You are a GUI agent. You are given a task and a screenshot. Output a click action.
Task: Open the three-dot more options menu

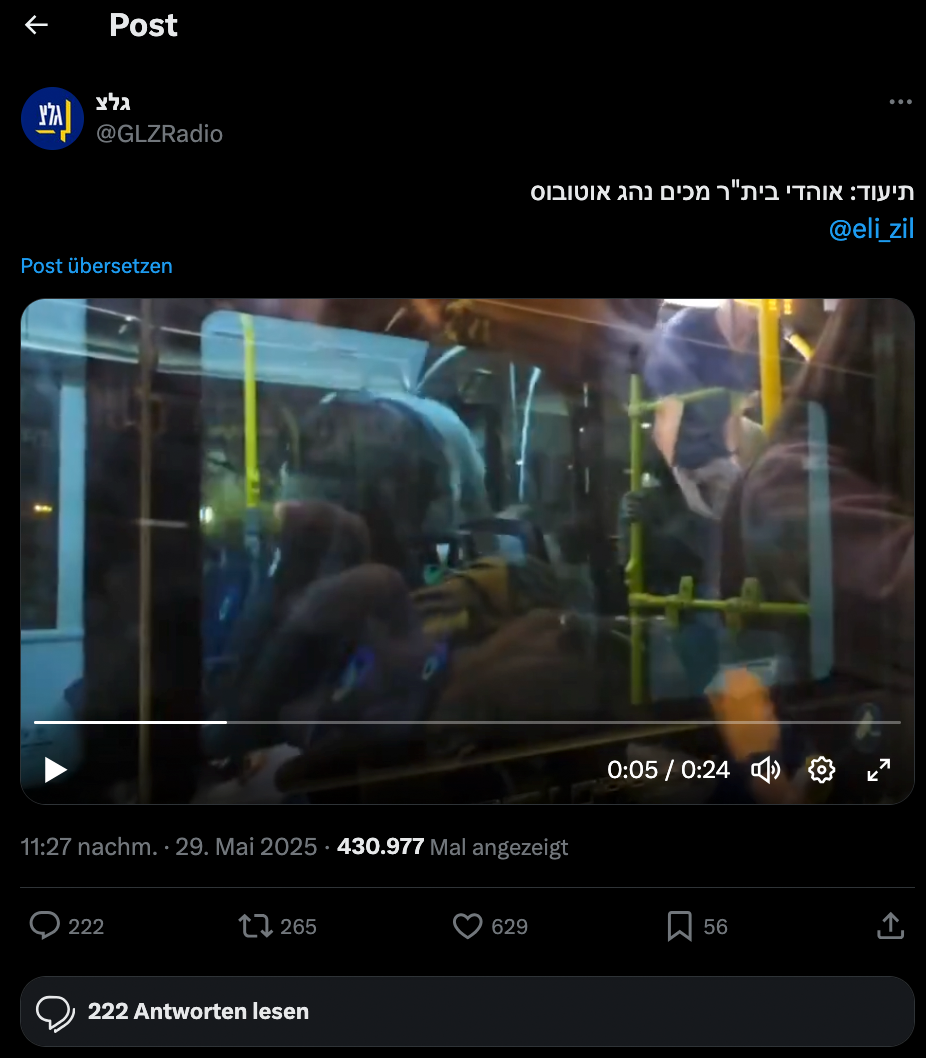point(900,102)
